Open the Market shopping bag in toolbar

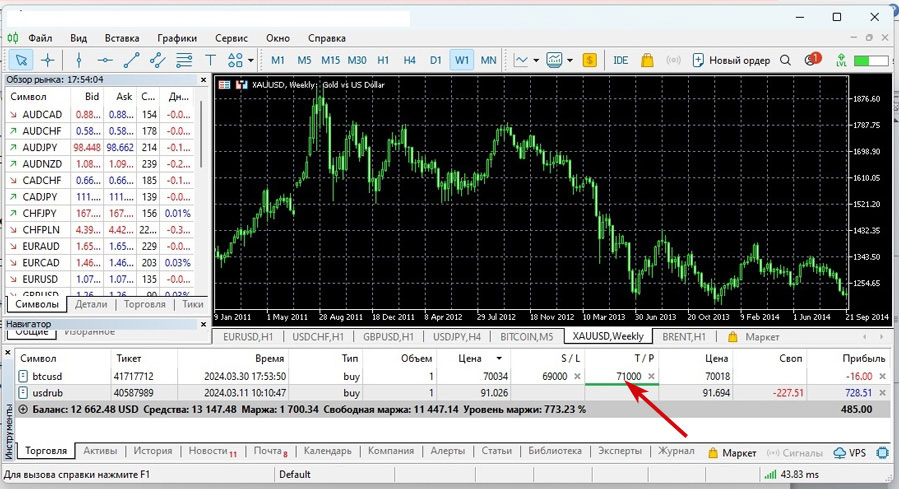[x=647, y=60]
